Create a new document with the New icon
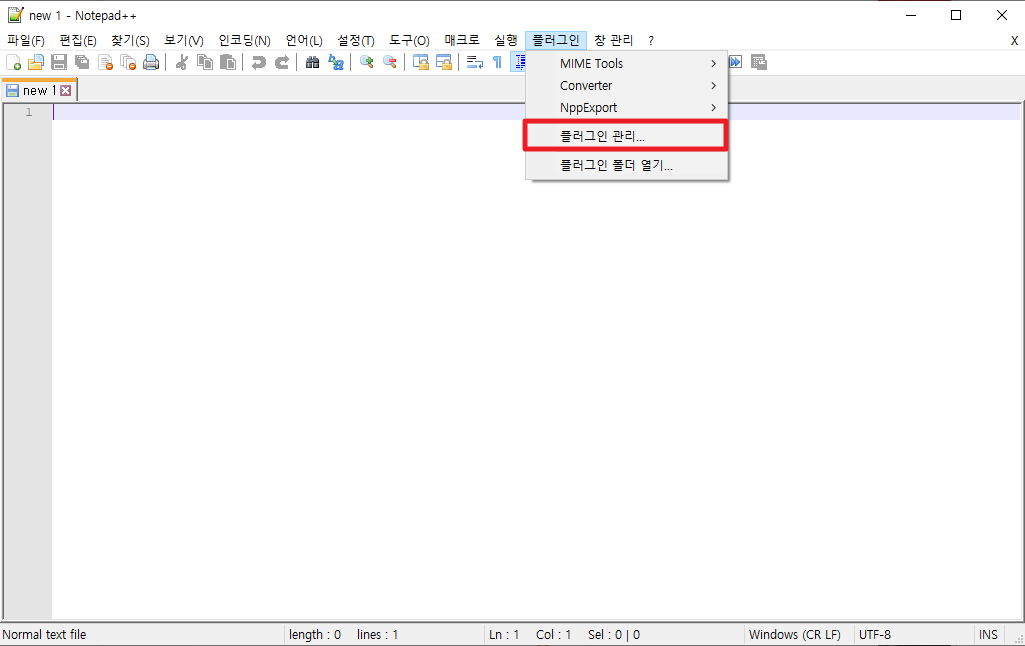The width and height of the screenshot is (1025, 646). (x=13, y=62)
